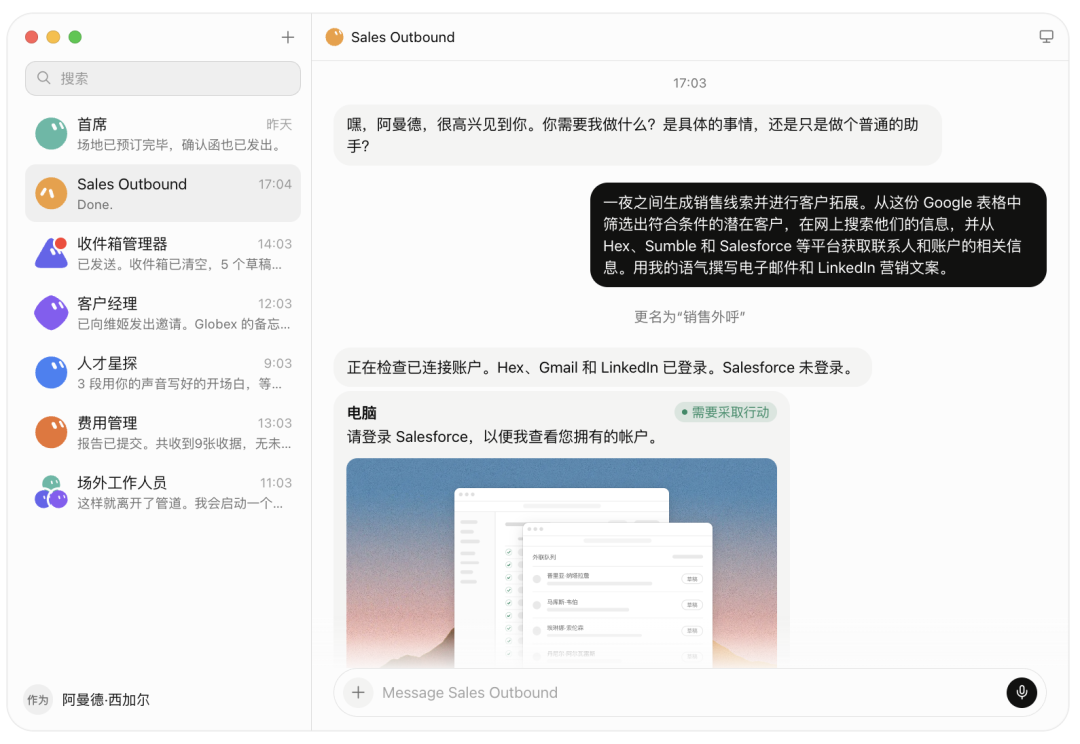Click the magnifier icon in the search box
The width and height of the screenshot is (1080, 744).
(x=44, y=78)
